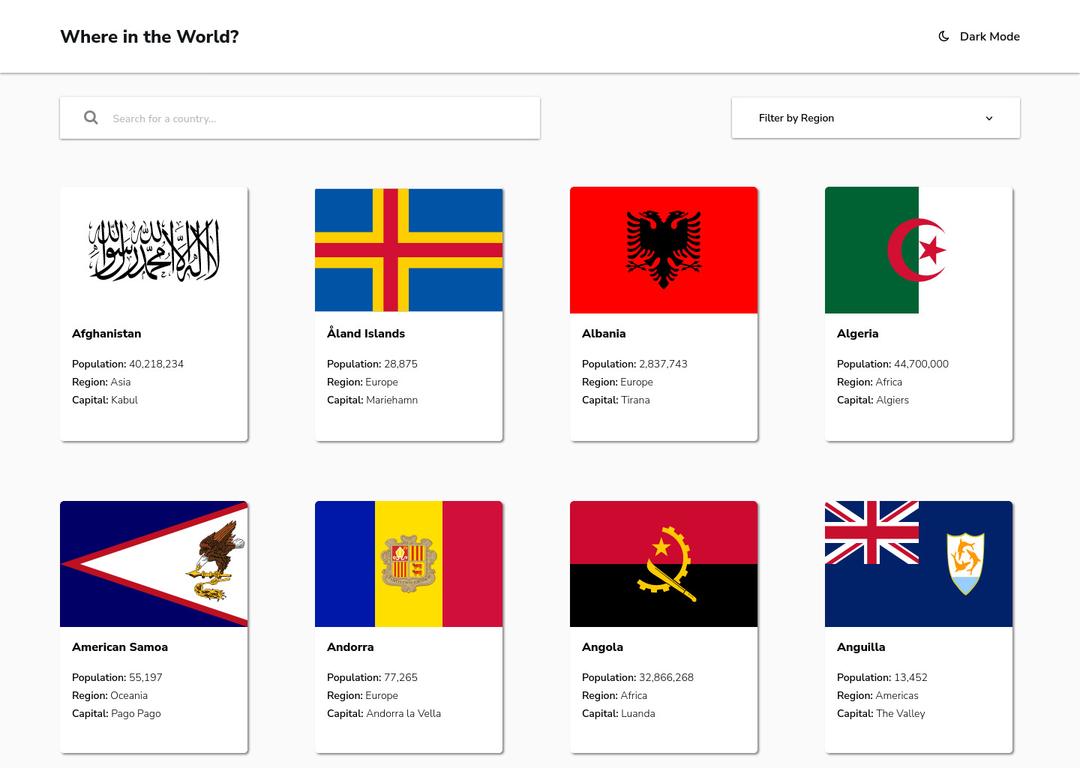Viewport: 1080px width, 768px height.
Task: Click the Andorra flag image
Action: point(409,564)
